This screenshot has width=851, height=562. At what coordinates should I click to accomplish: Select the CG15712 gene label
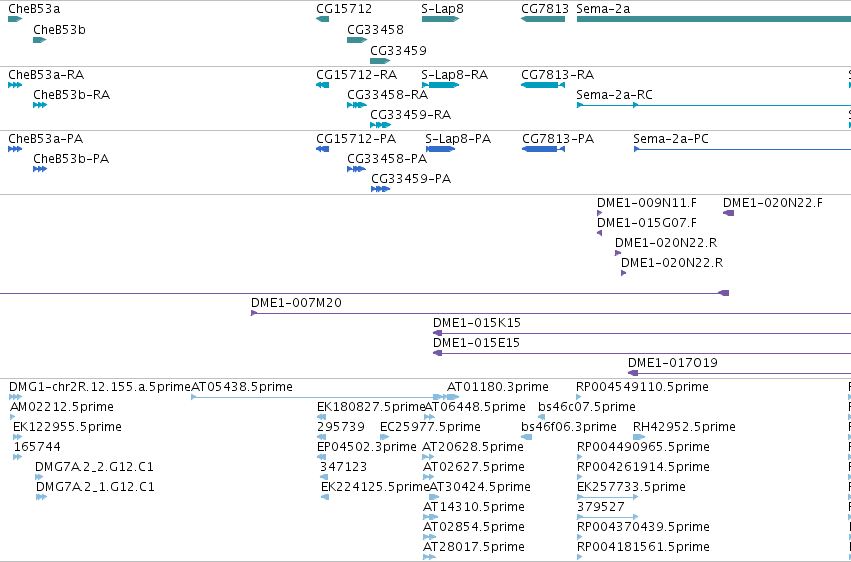pos(344,9)
